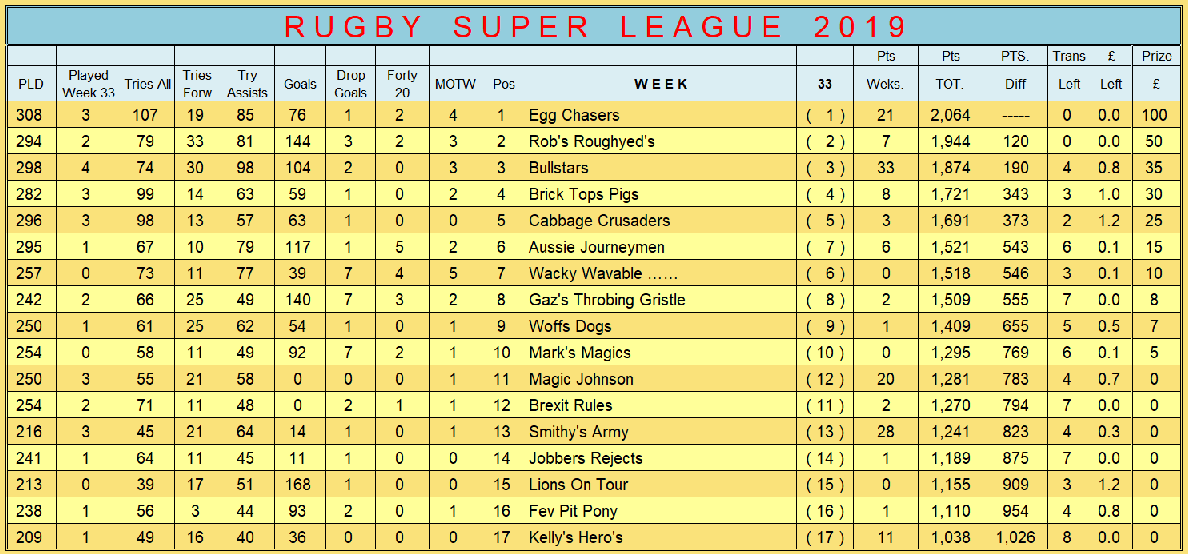1188x554 pixels.
Task: Select the Rugby Super League 2019 title
Action: click(x=595, y=27)
